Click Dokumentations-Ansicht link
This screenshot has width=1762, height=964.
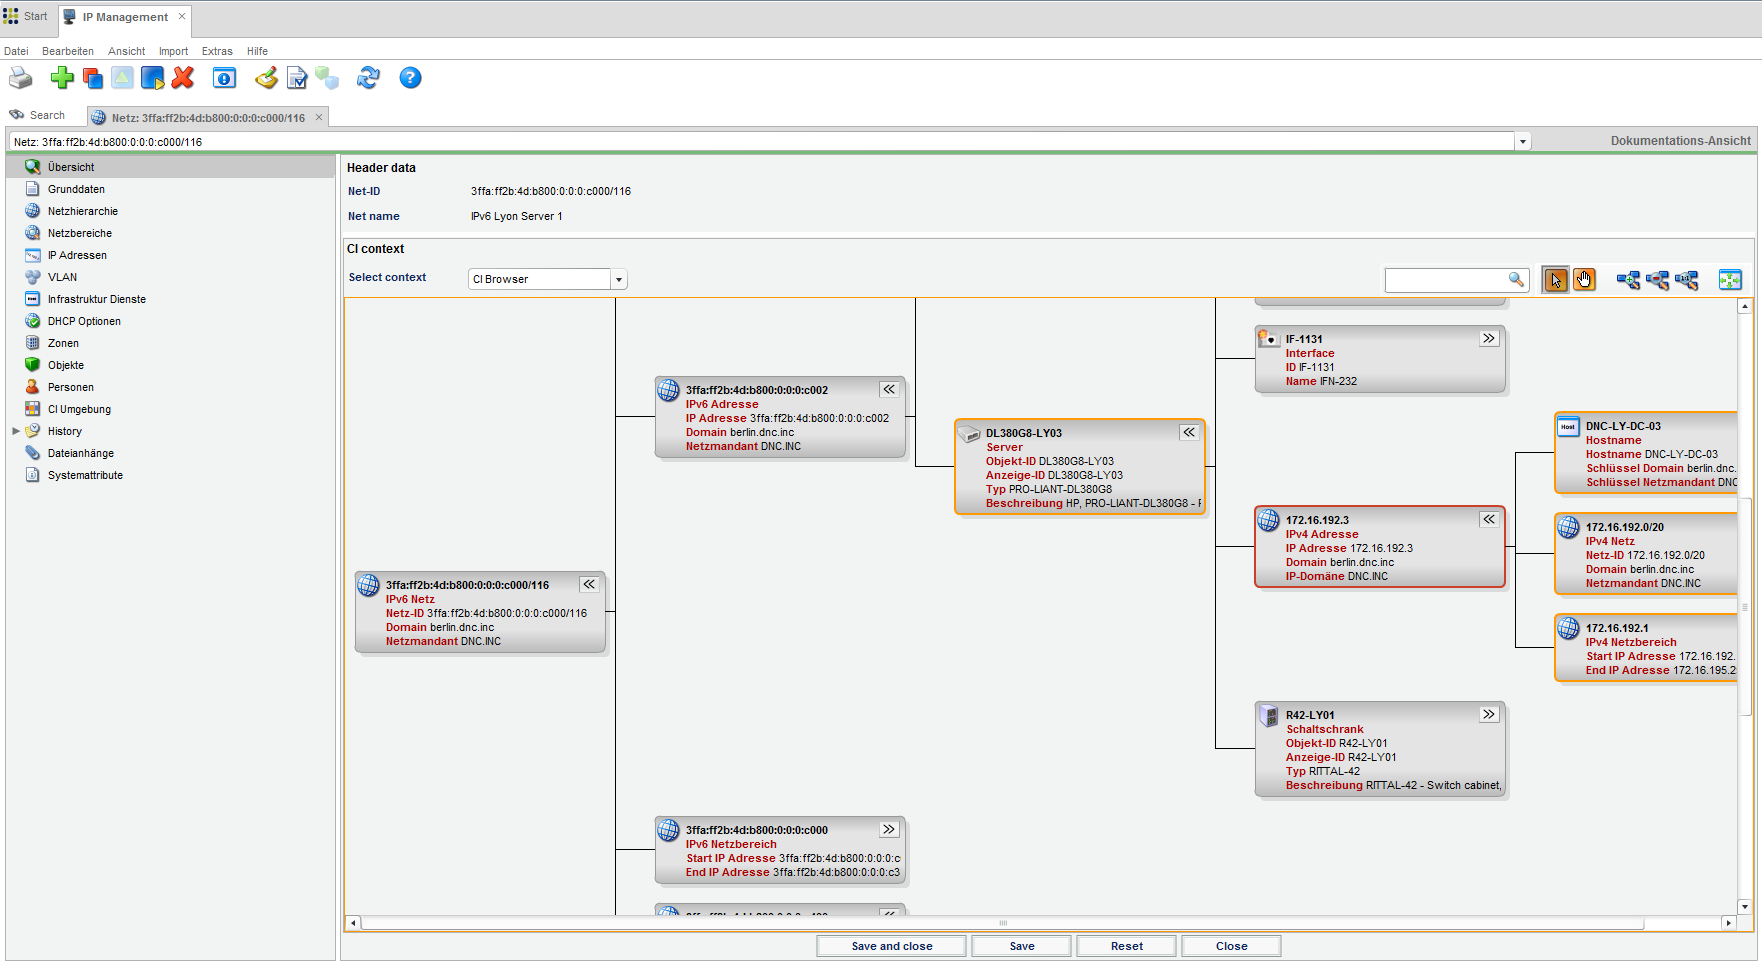1680,141
